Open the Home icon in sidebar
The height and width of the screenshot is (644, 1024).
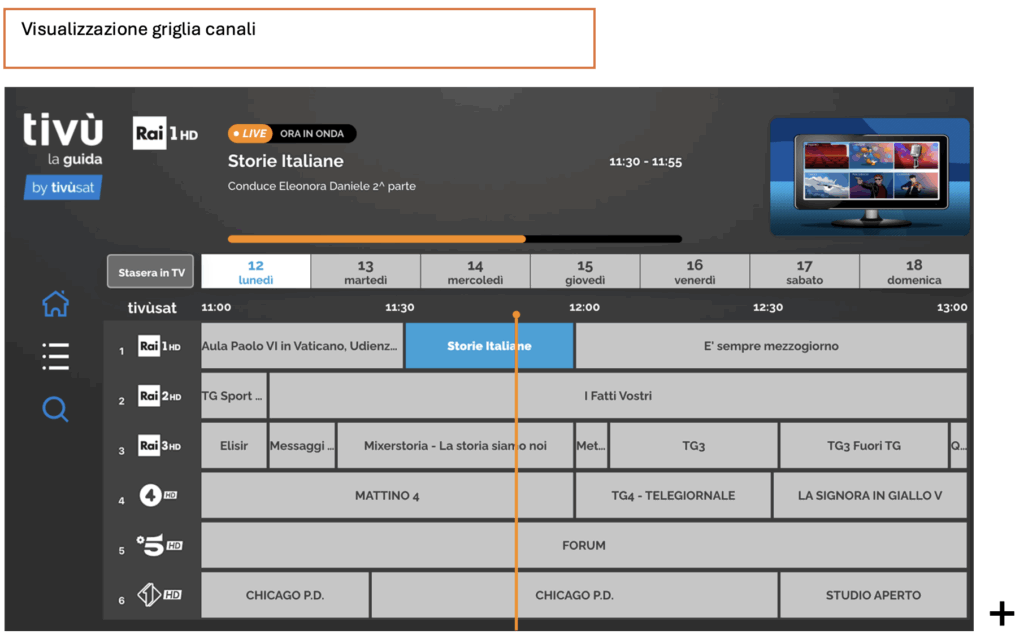click(55, 304)
